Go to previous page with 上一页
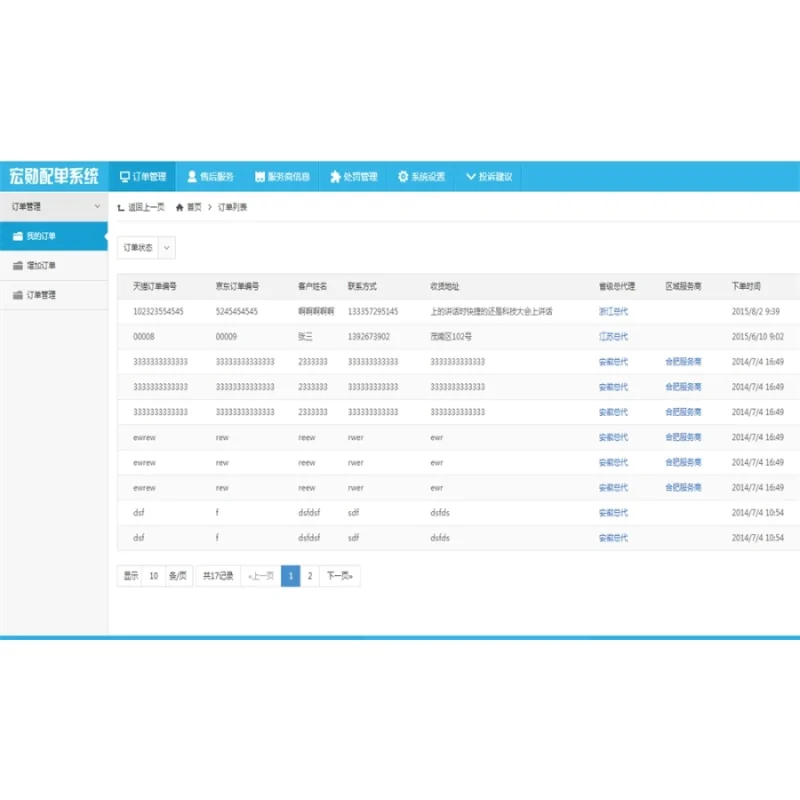The width and height of the screenshot is (800, 800). (261, 576)
